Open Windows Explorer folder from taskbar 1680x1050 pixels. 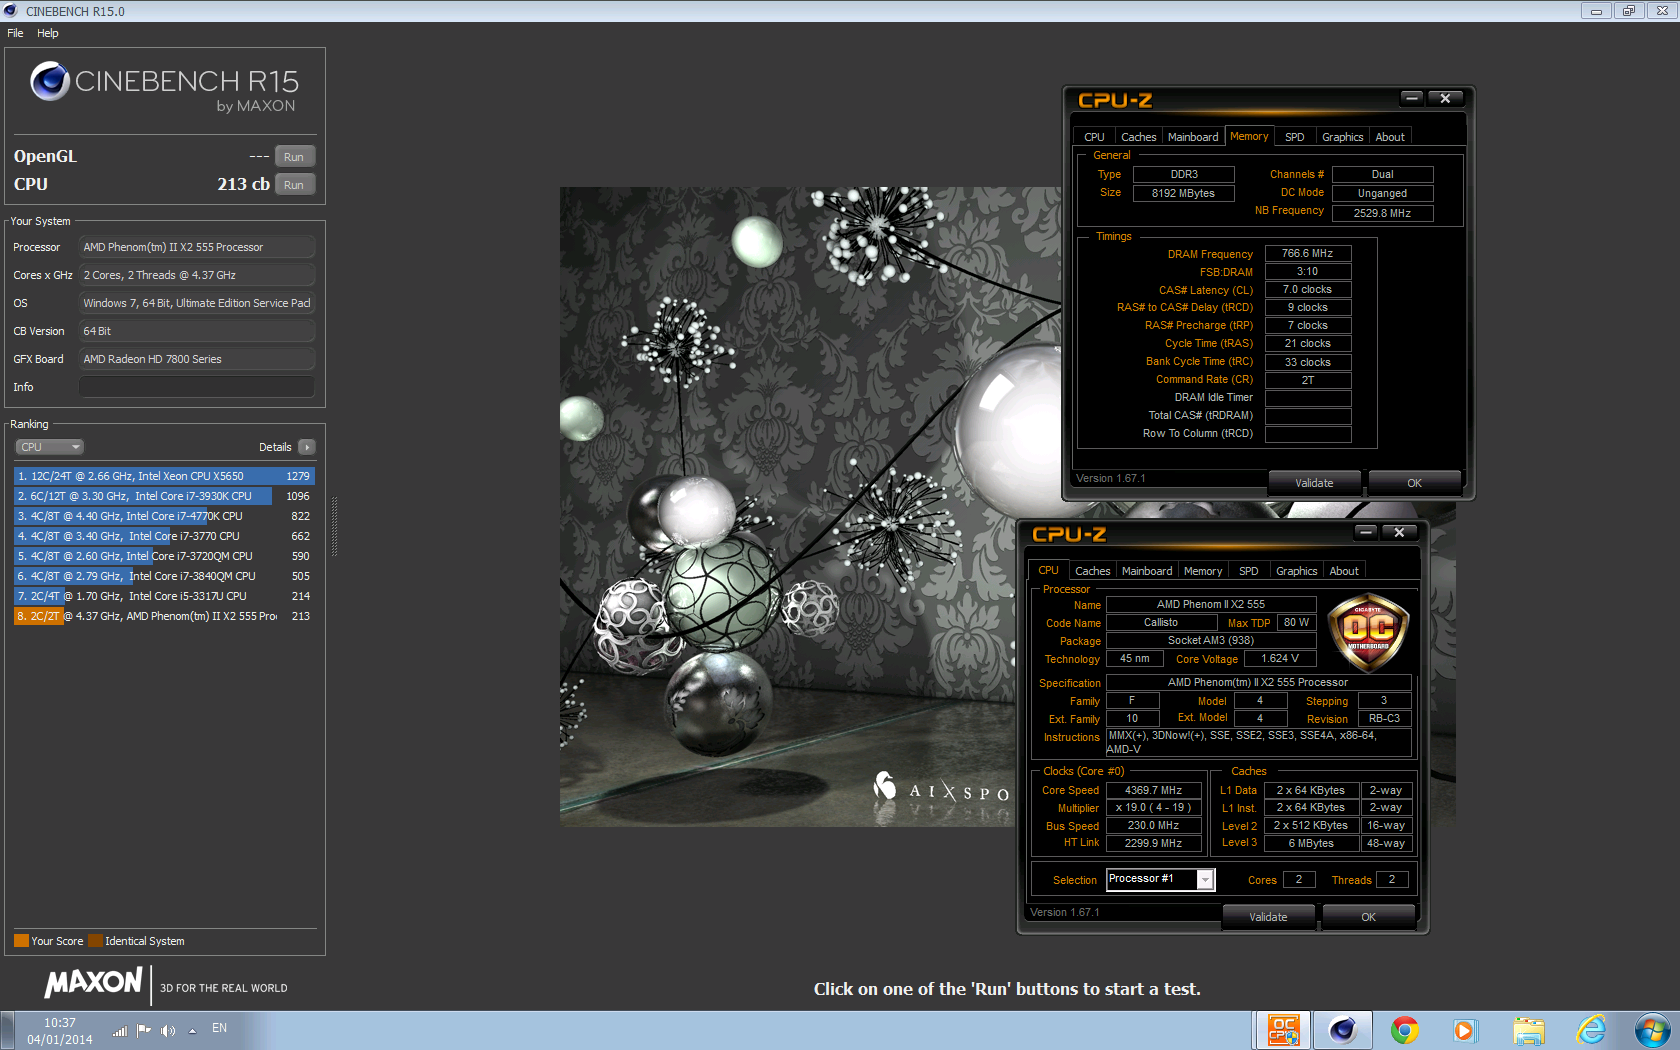point(1529,1030)
